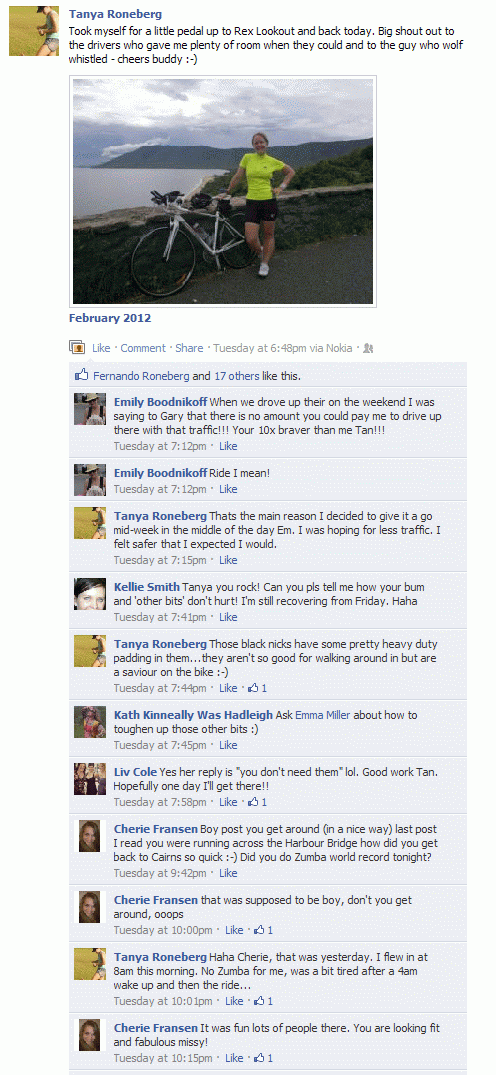Click the friends audience icon after Nokia

[x=368, y=348]
